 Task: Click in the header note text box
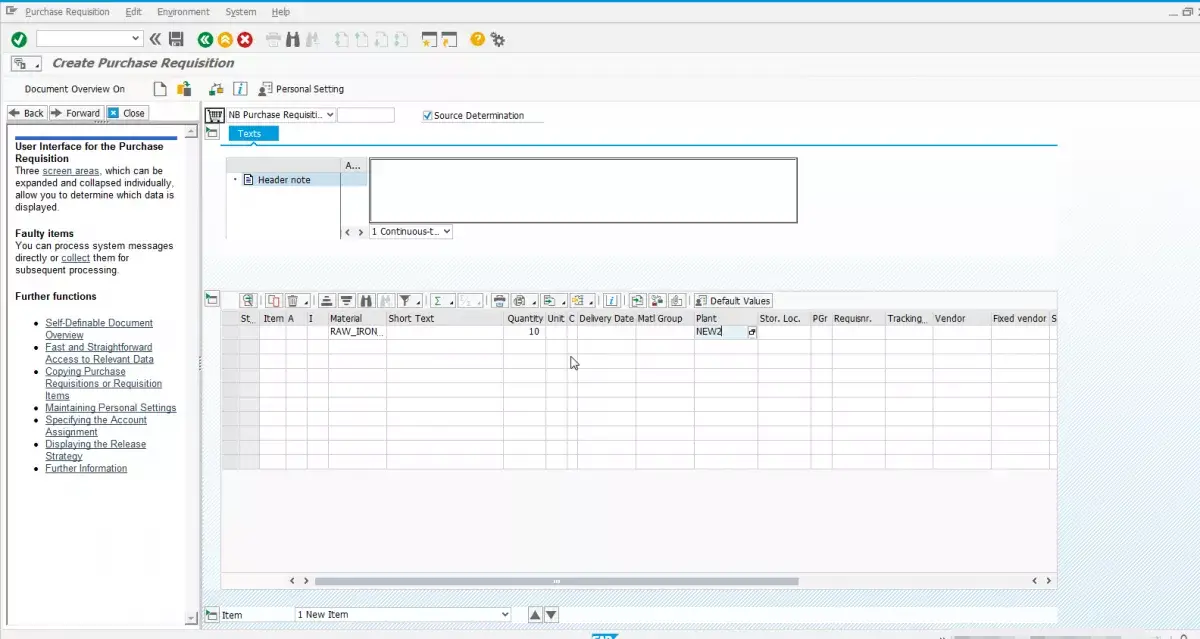583,190
